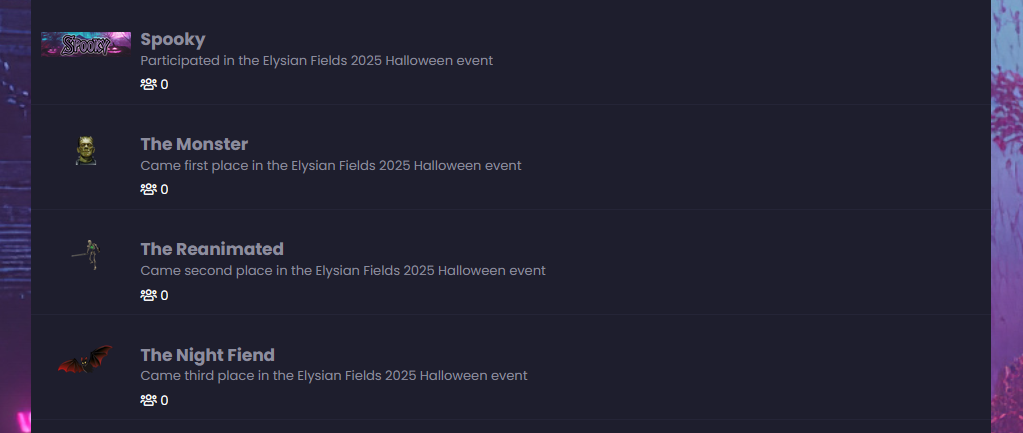Click the members icon under The Monster
The width and height of the screenshot is (1023, 433).
click(149, 190)
